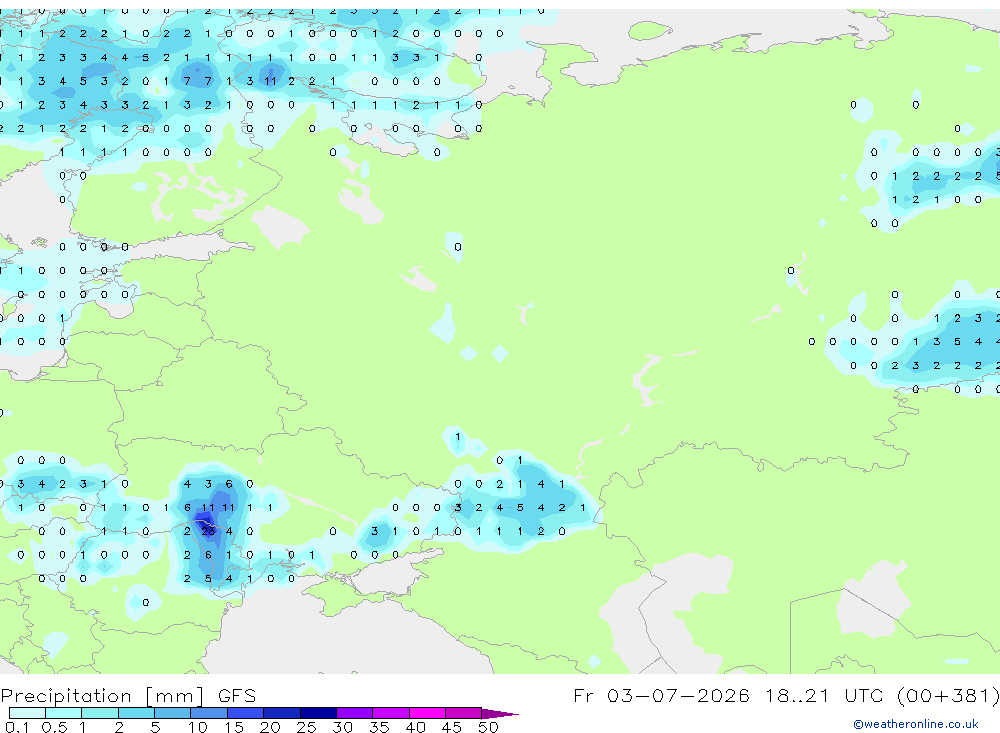This screenshot has height=733, width=1000.
Task: Click the '0.1' legend scale label
Action: pos(17,727)
